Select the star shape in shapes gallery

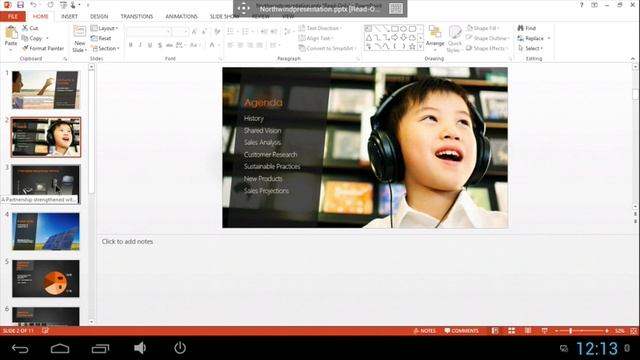pos(412,47)
